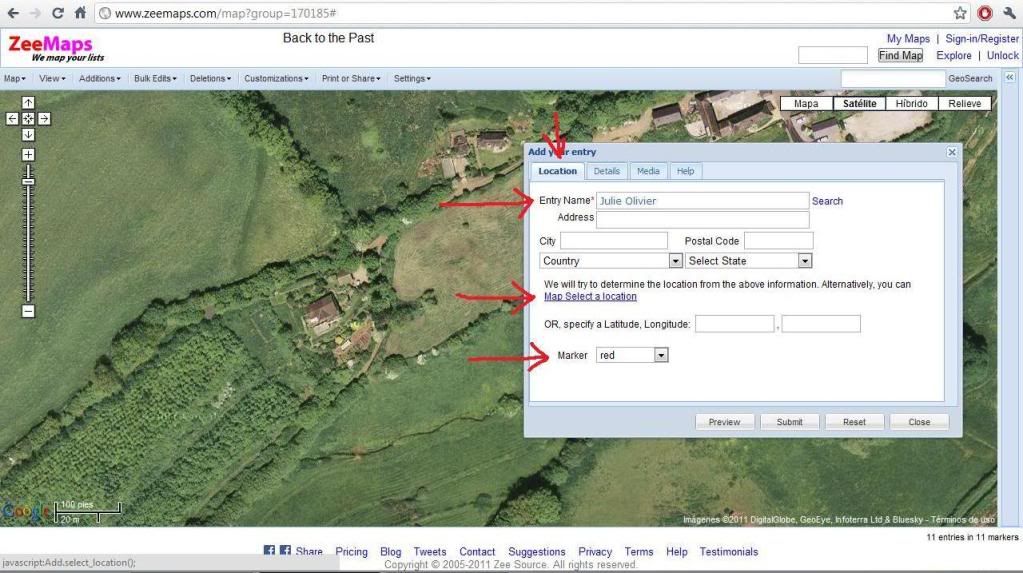The width and height of the screenshot is (1023, 573).
Task: Follow the Map Select a location link
Action: pos(590,297)
